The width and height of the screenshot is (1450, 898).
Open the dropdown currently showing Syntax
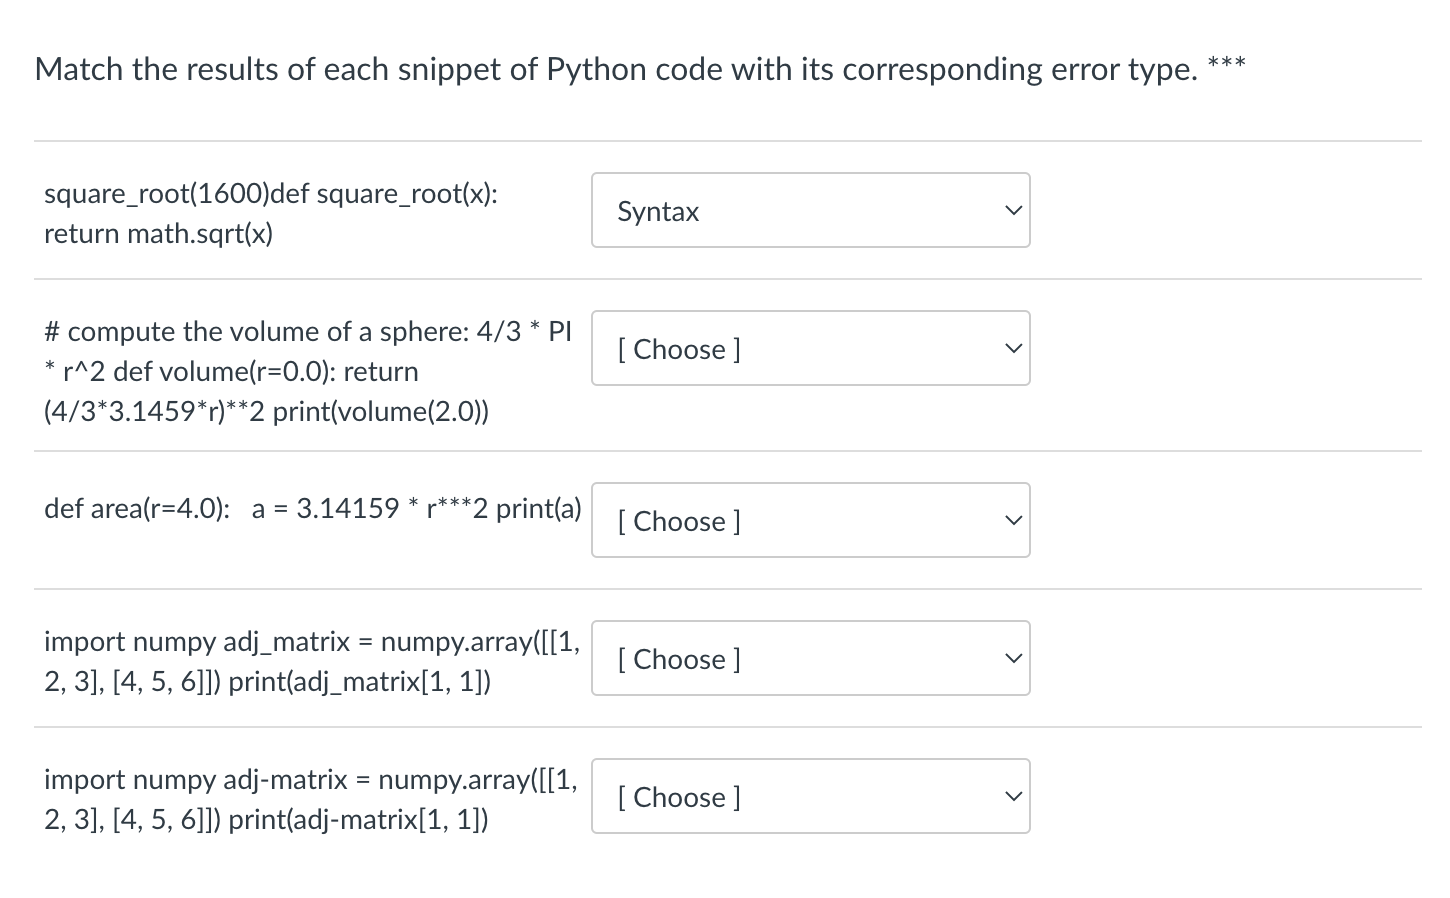click(x=810, y=211)
